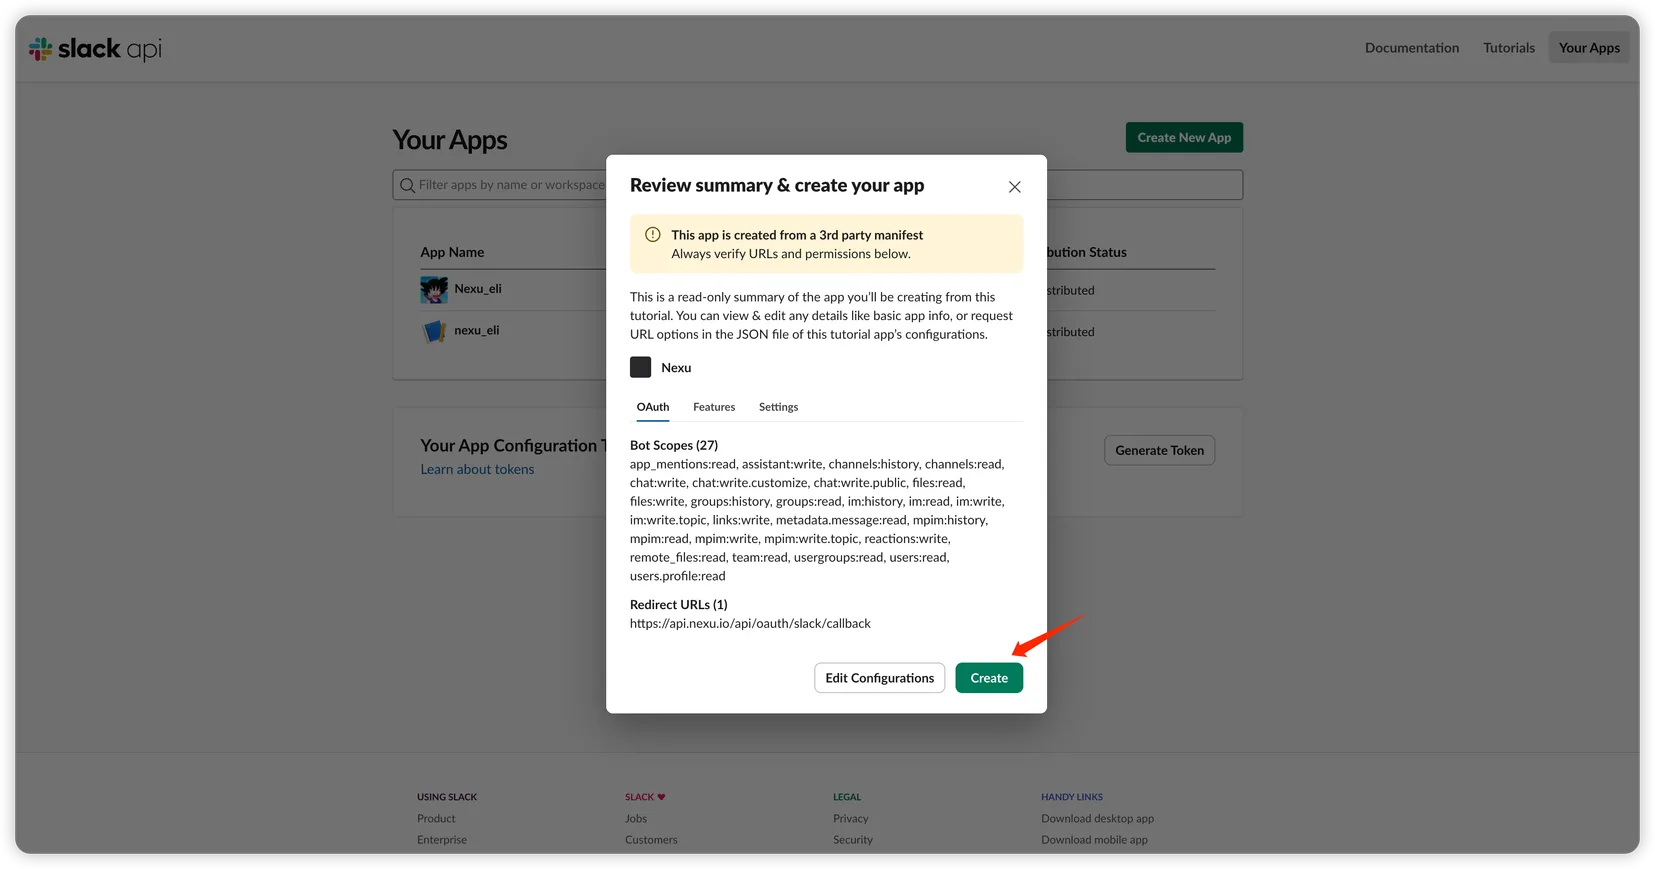1655x869 pixels.
Task: Click the search magnifier icon
Action: (x=407, y=185)
